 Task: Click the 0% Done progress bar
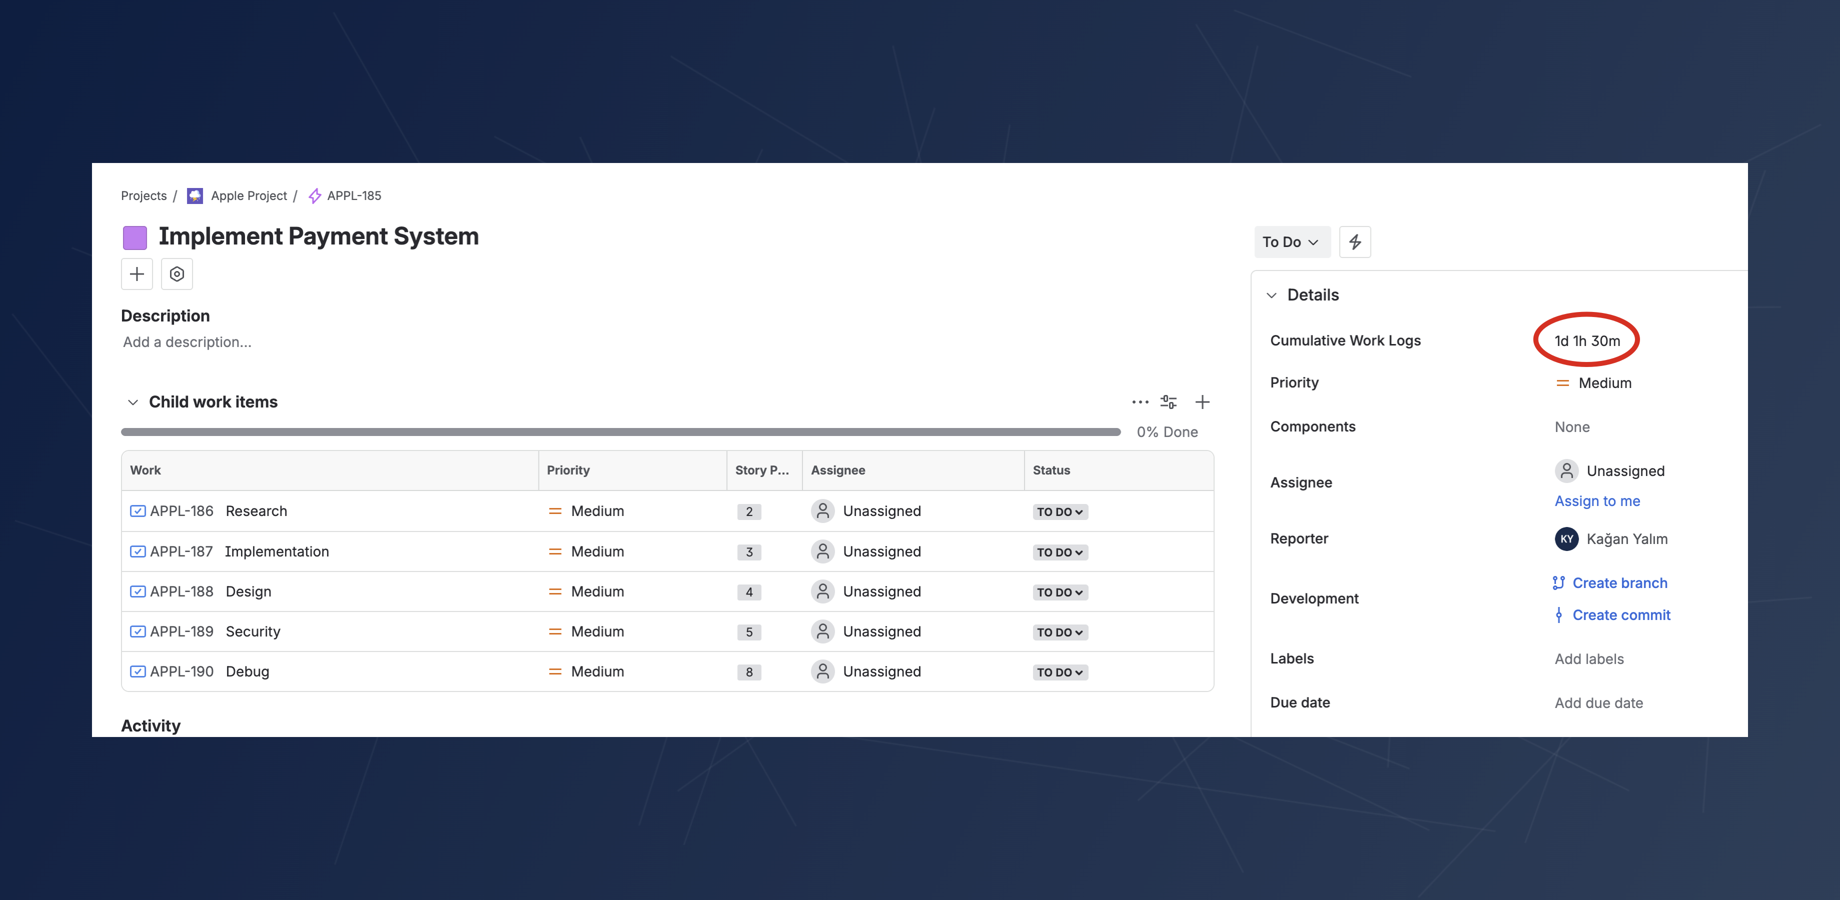pos(620,431)
